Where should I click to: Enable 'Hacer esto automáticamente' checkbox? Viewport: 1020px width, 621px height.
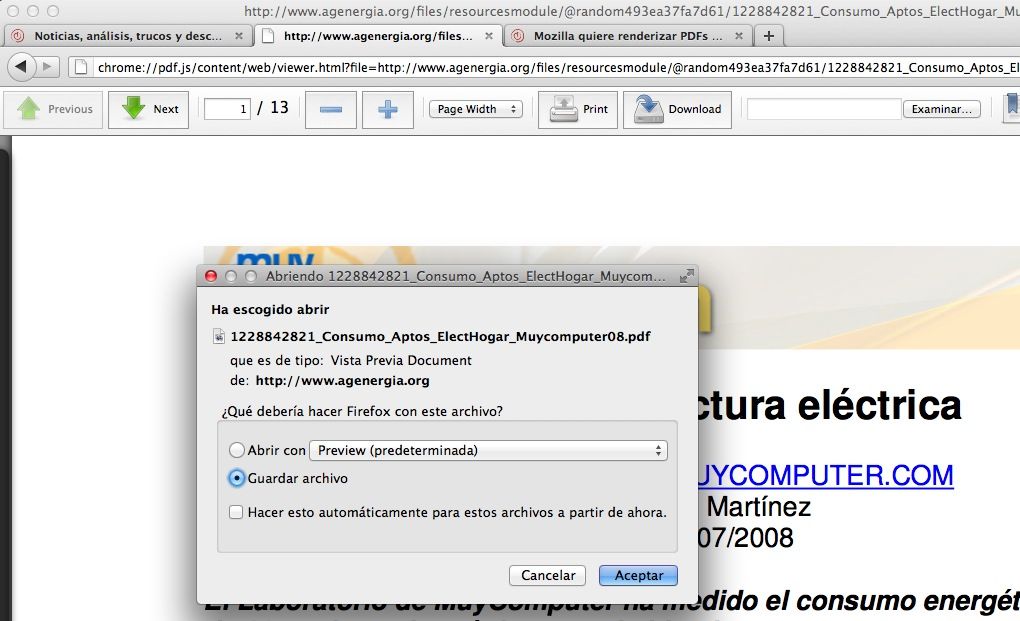coord(236,512)
